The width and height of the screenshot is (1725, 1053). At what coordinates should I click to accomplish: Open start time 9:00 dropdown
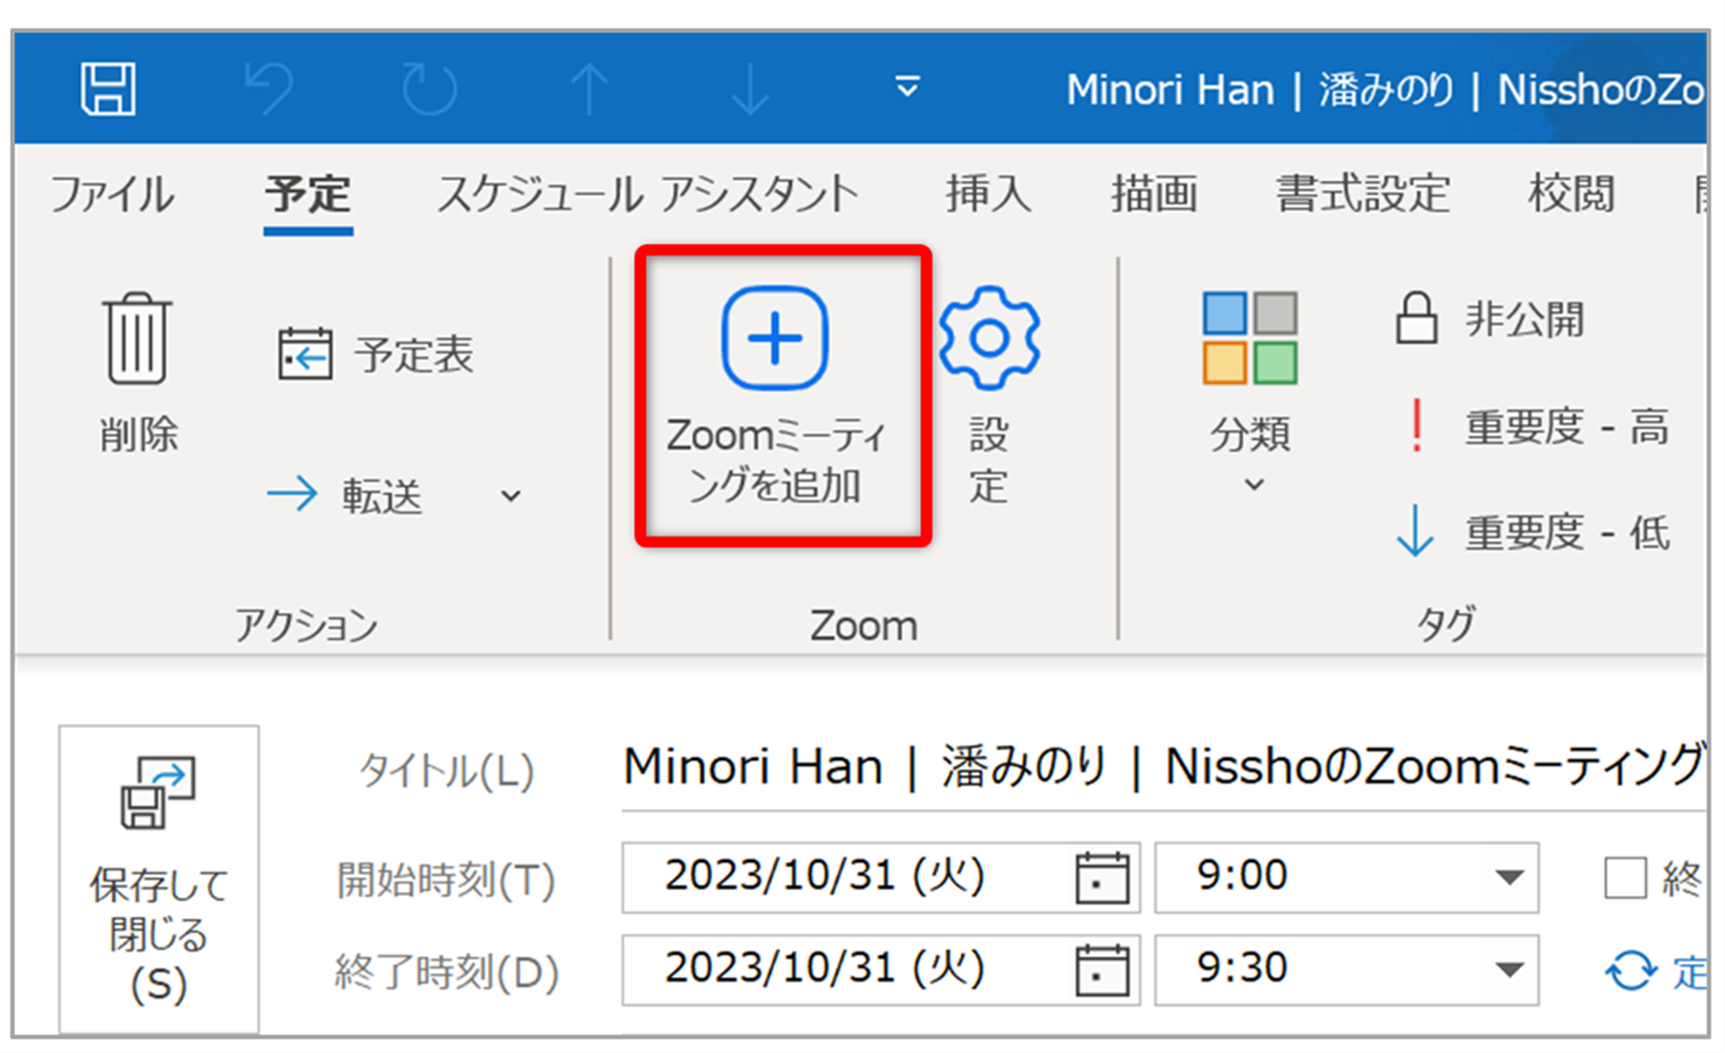(1508, 879)
